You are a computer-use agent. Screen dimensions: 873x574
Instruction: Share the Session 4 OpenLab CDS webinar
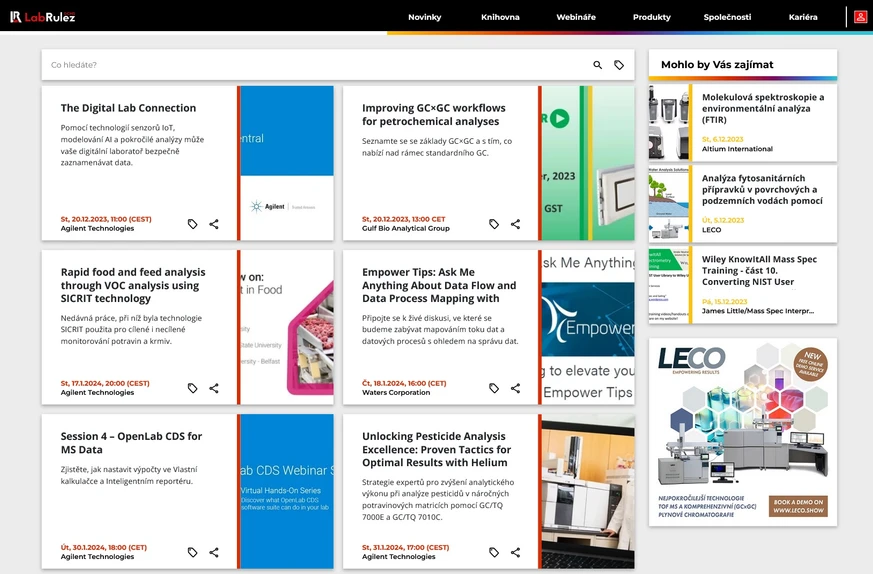pyautogui.click(x=214, y=552)
